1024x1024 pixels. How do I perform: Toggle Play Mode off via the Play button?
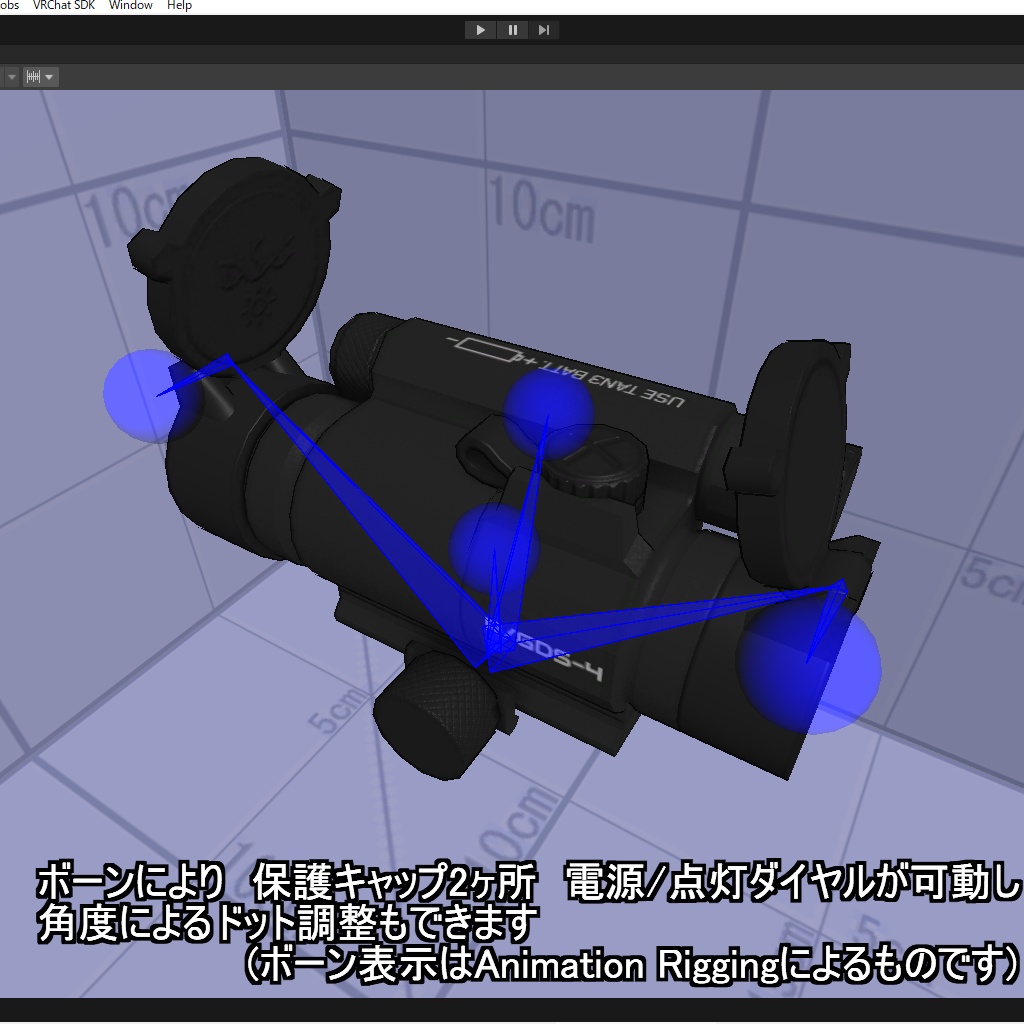(480, 29)
